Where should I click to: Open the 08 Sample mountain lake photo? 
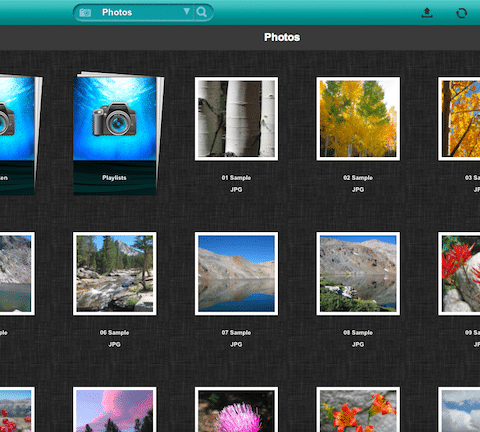pyautogui.click(x=358, y=274)
